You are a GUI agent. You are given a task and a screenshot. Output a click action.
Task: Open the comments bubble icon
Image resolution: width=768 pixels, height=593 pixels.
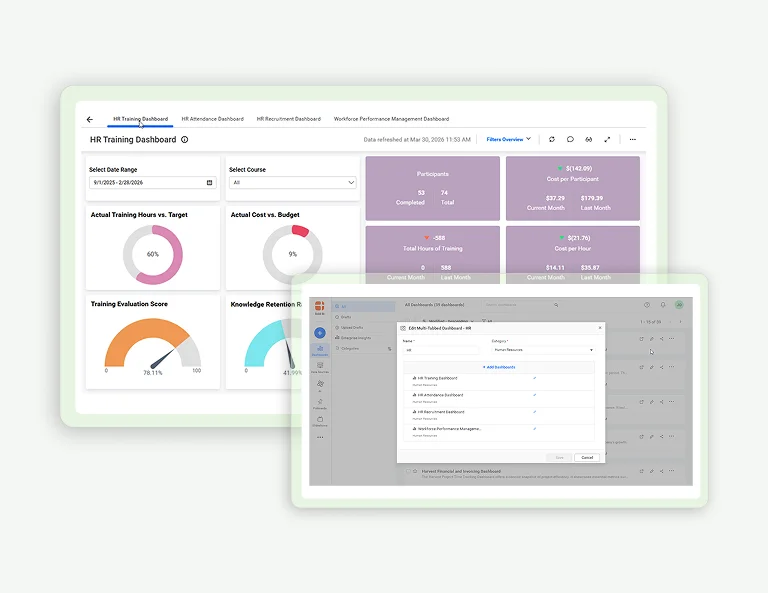570,140
